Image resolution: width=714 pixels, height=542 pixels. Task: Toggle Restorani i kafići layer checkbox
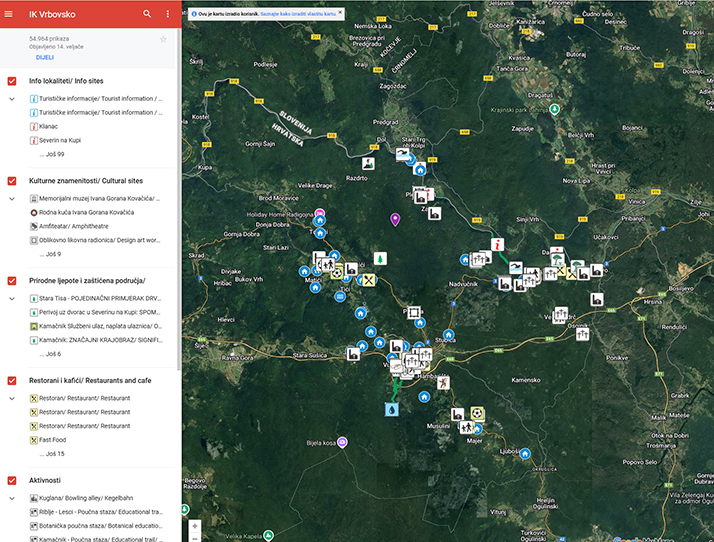point(12,381)
